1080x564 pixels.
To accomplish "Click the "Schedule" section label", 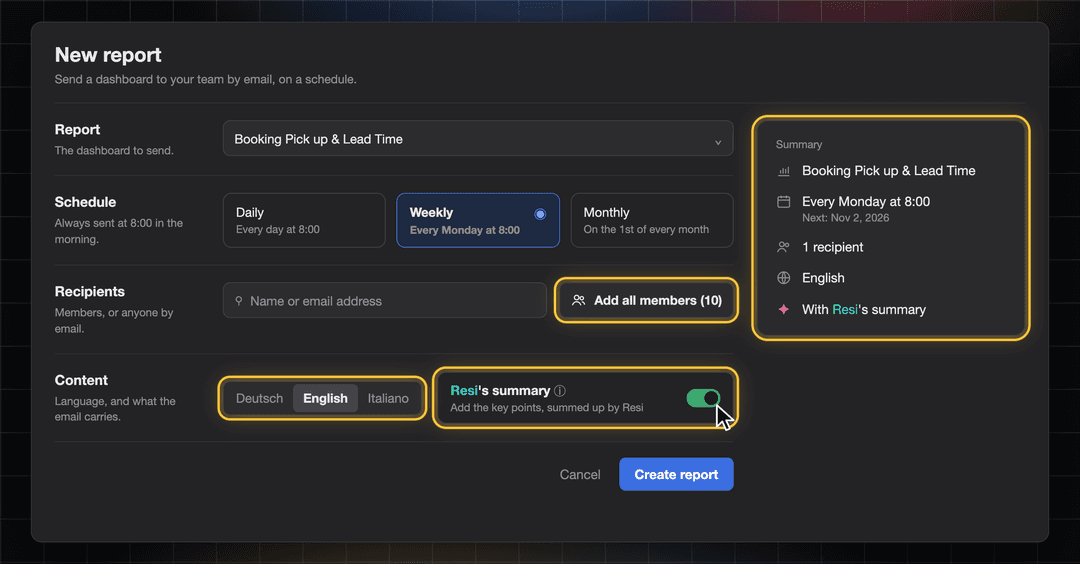I will (x=85, y=202).
